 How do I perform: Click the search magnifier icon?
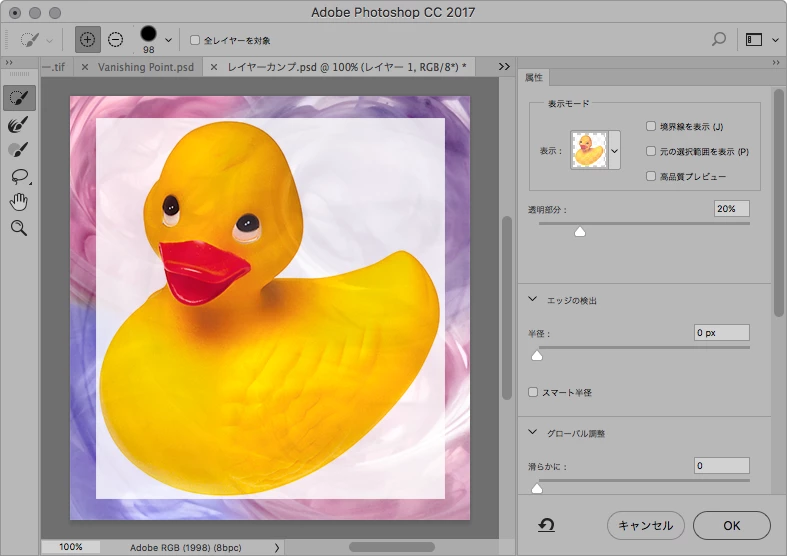point(718,40)
